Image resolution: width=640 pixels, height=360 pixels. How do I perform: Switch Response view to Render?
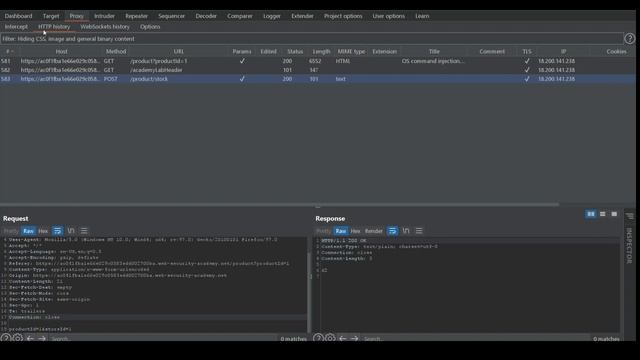click(x=373, y=231)
